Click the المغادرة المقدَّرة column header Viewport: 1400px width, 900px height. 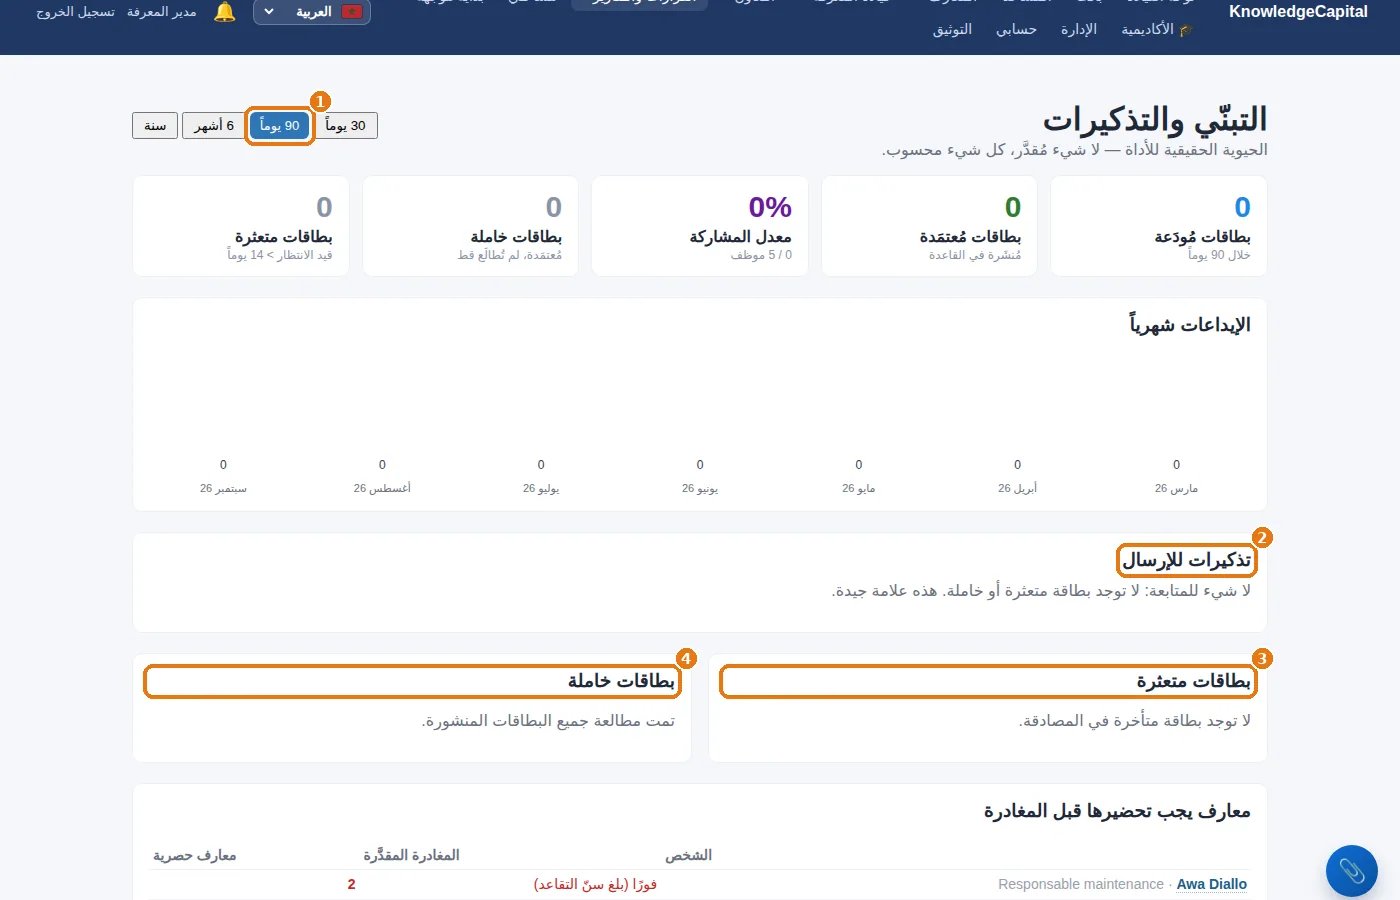coord(411,855)
